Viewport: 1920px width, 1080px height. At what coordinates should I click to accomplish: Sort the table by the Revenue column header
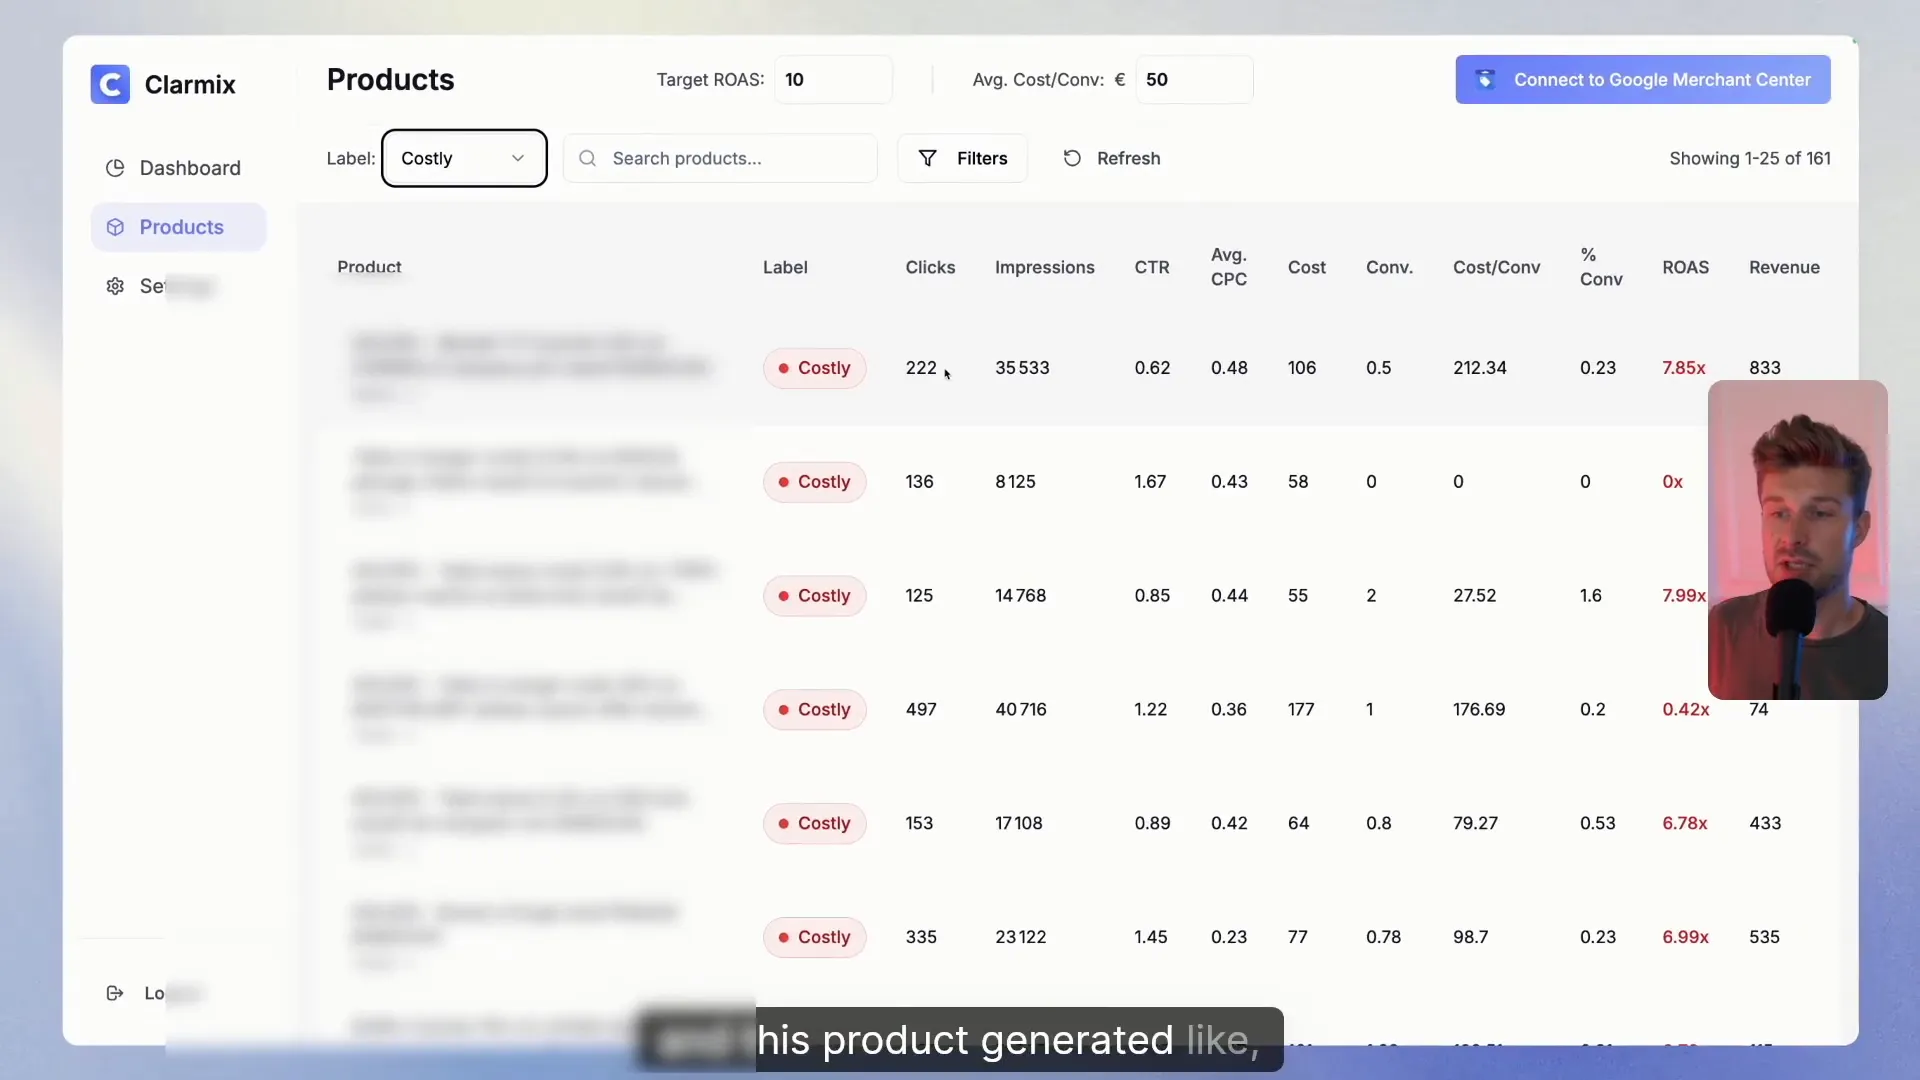pos(1785,267)
